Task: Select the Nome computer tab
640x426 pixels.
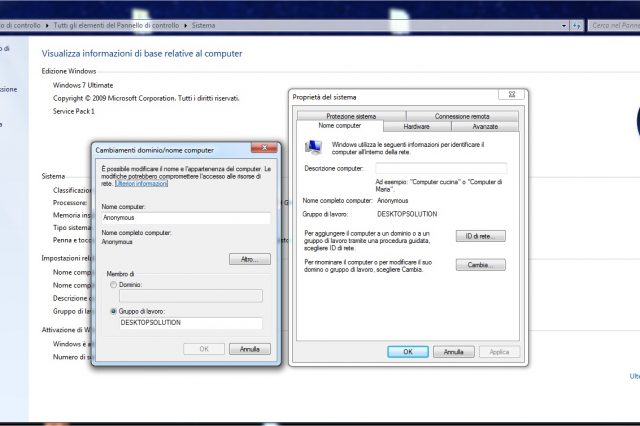Action: pyautogui.click(x=340, y=126)
